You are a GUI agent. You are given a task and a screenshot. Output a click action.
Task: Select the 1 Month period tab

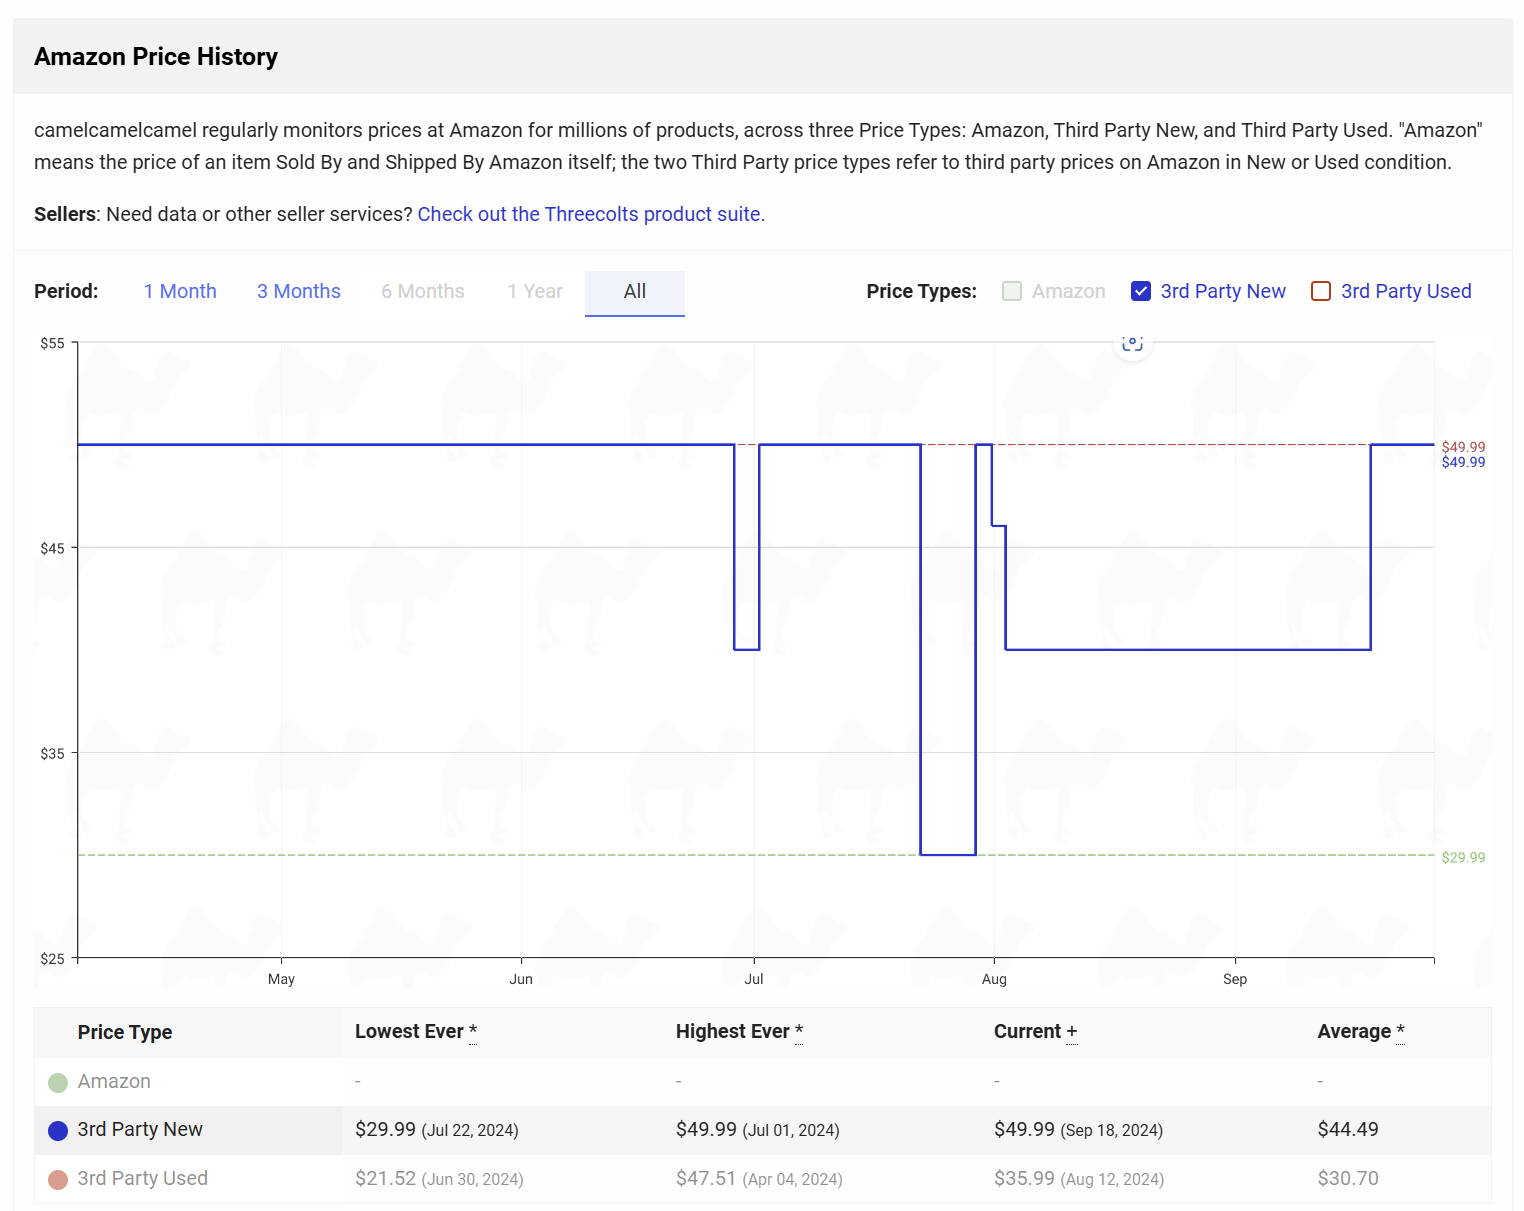180,291
